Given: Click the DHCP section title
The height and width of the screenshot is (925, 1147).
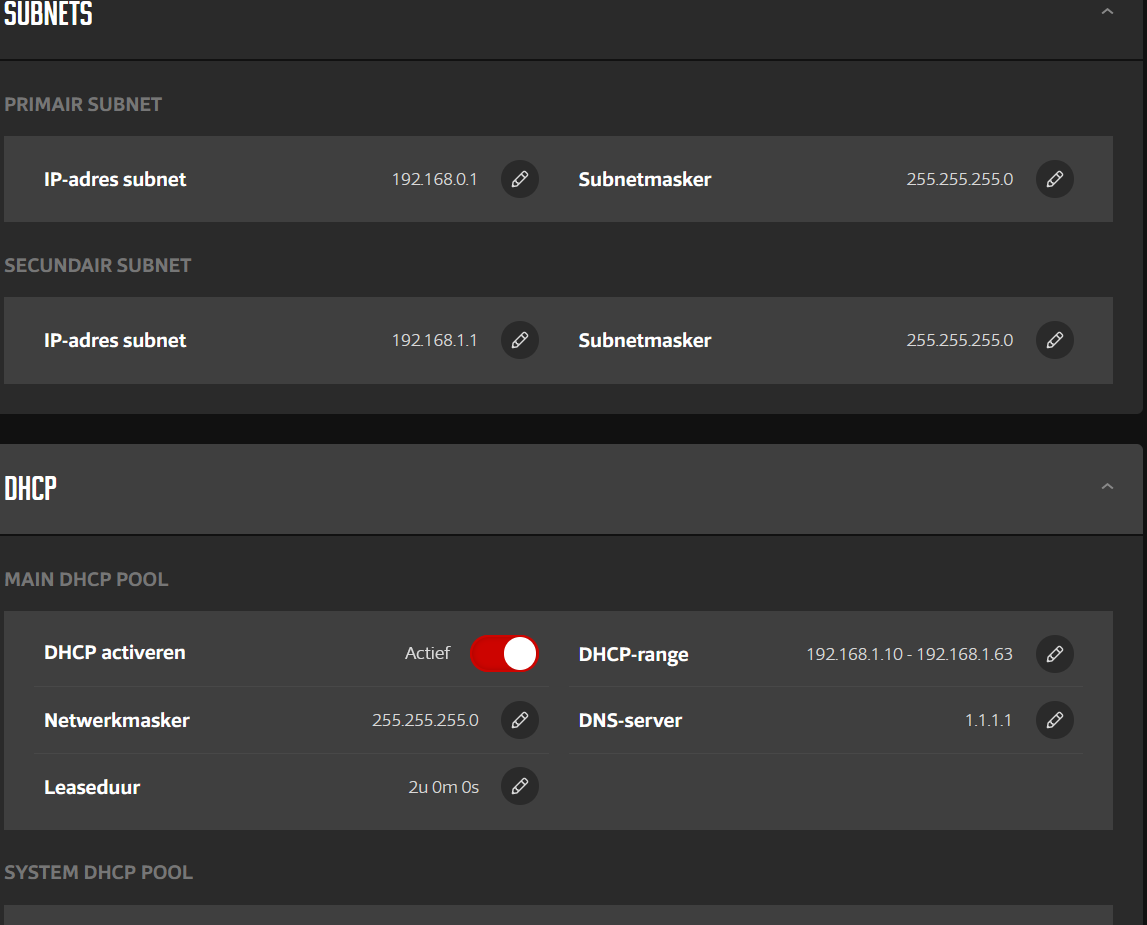Looking at the screenshot, I should (x=31, y=489).
